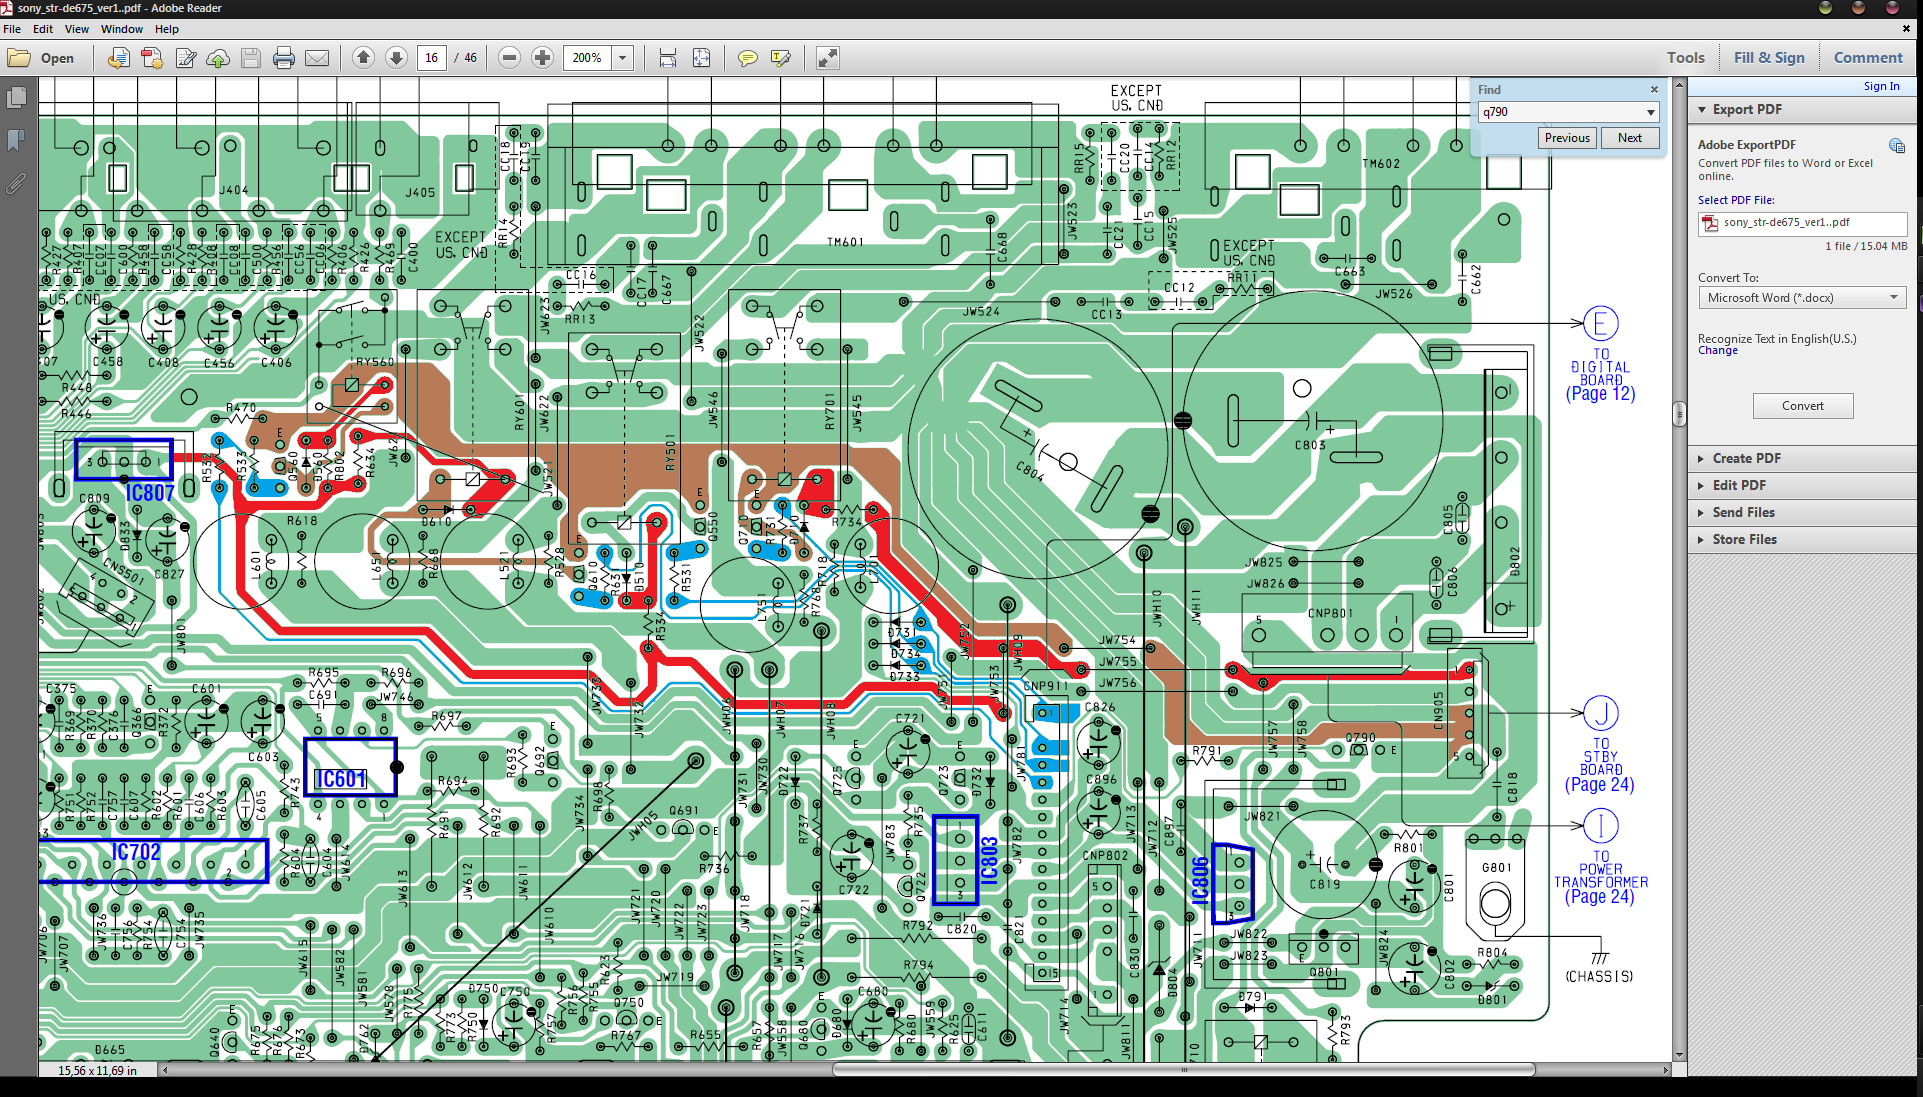Click Next in the Find bar
This screenshot has height=1097, width=1923.
[1630, 138]
